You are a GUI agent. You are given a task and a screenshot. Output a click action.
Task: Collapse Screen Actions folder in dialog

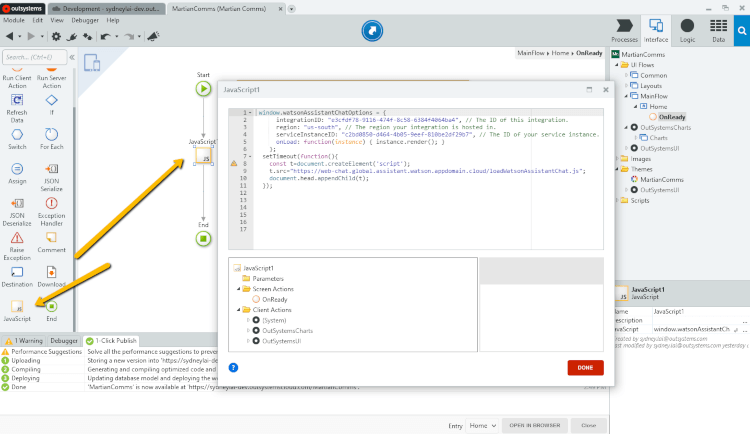coord(239,289)
